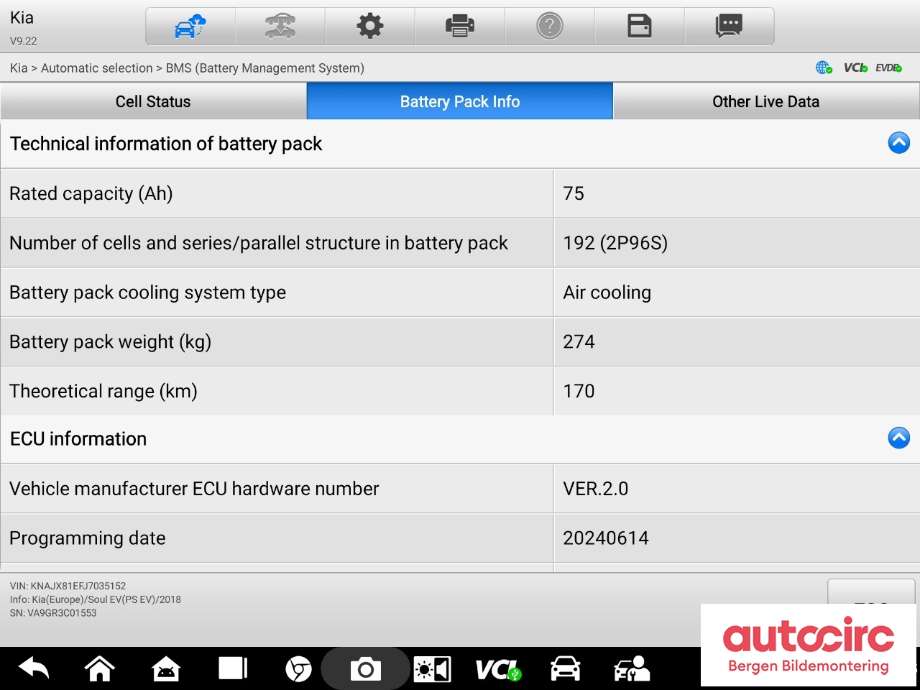Screen dimensions: 920x690
Task: Save the data with floppy disk icon
Action: click(x=640, y=26)
